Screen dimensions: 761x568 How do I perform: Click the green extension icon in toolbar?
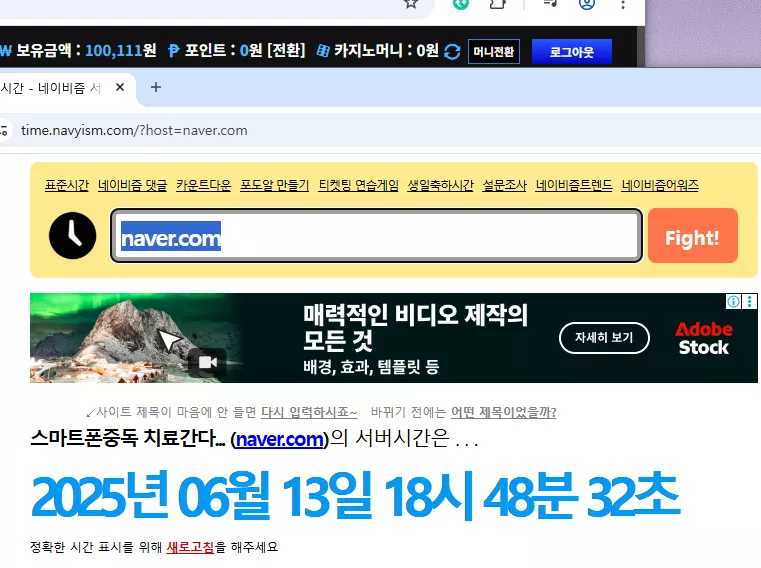(x=461, y=4)
